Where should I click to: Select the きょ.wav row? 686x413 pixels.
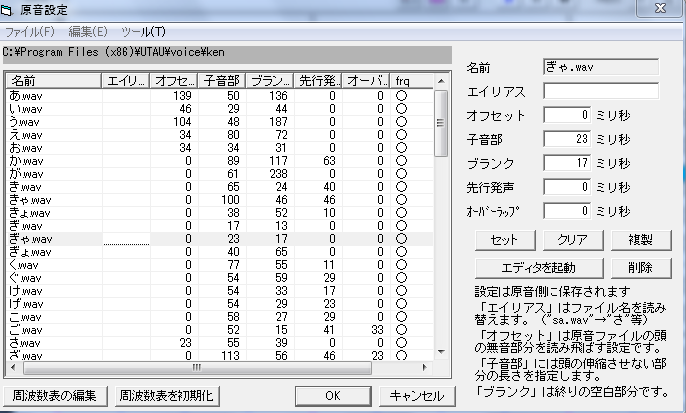click(x=220, y=213)
